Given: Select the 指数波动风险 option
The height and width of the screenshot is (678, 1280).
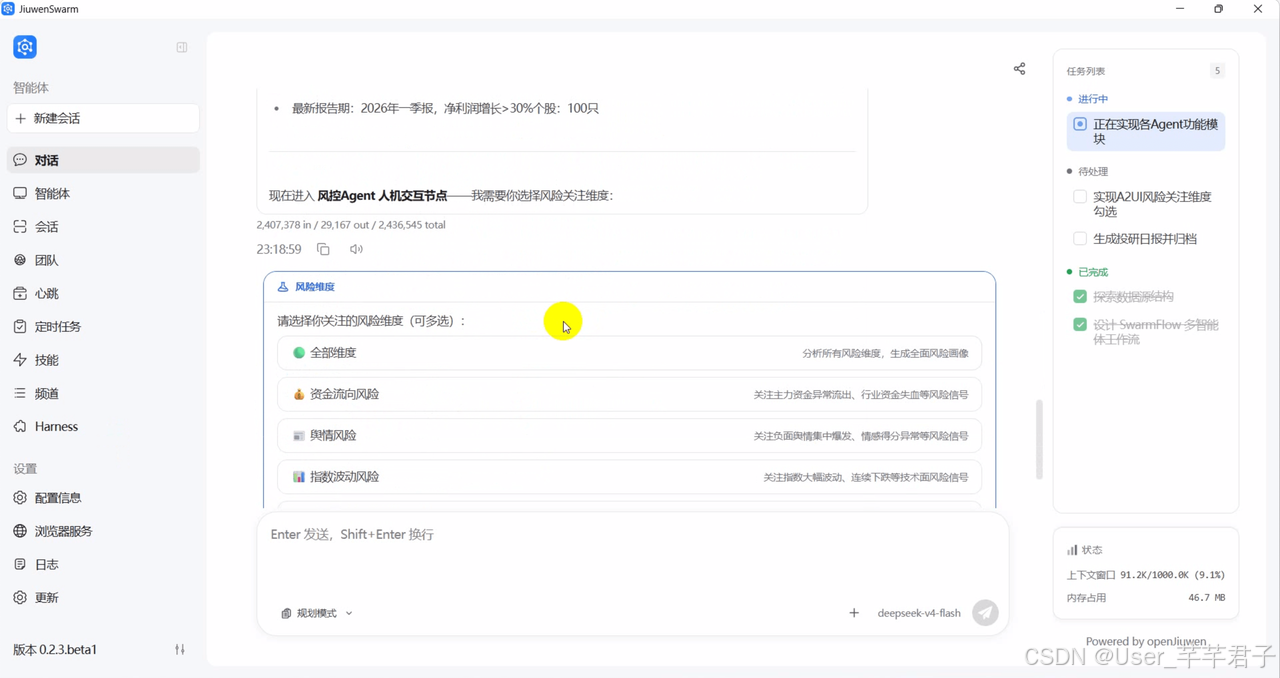Looking at the screenshot, I should (629, 477).
